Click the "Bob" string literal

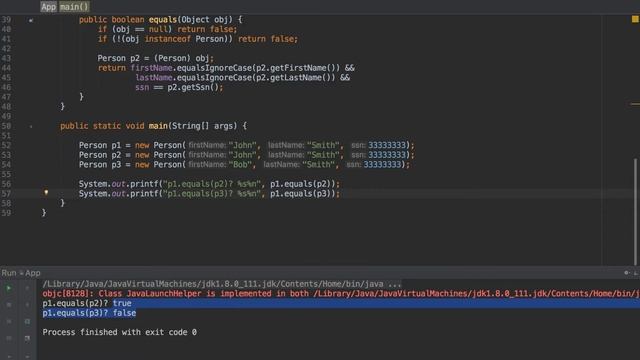click(x=240, y=164)
